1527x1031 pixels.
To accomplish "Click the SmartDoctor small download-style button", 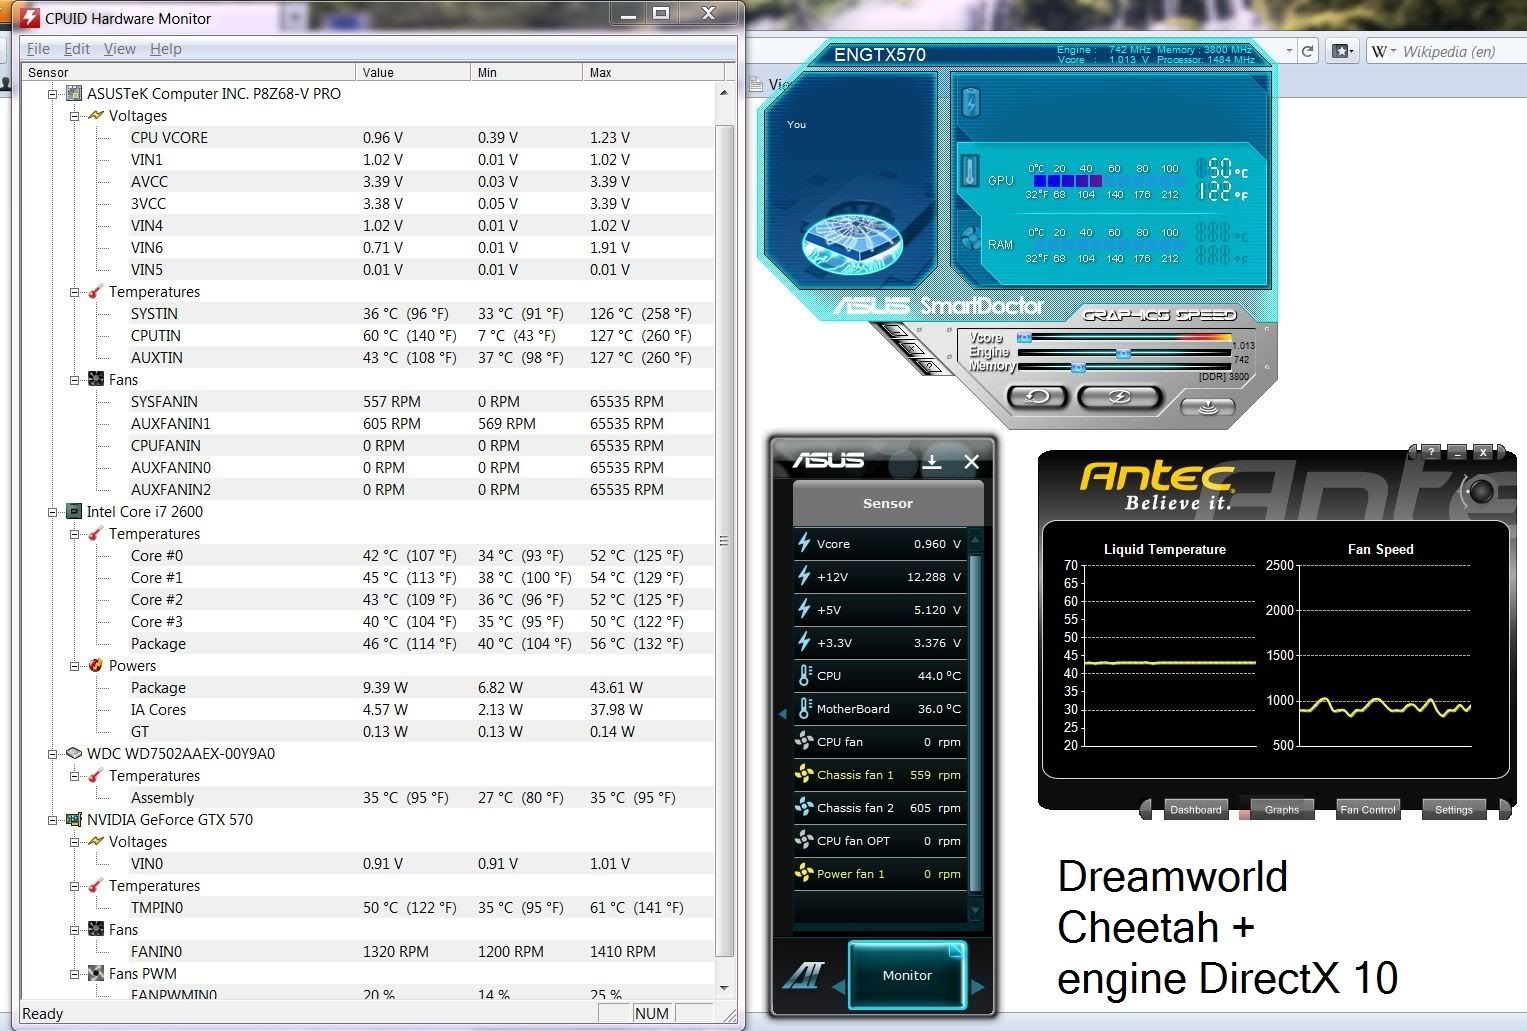I will pyautogui.click(x=1207, y=406).
